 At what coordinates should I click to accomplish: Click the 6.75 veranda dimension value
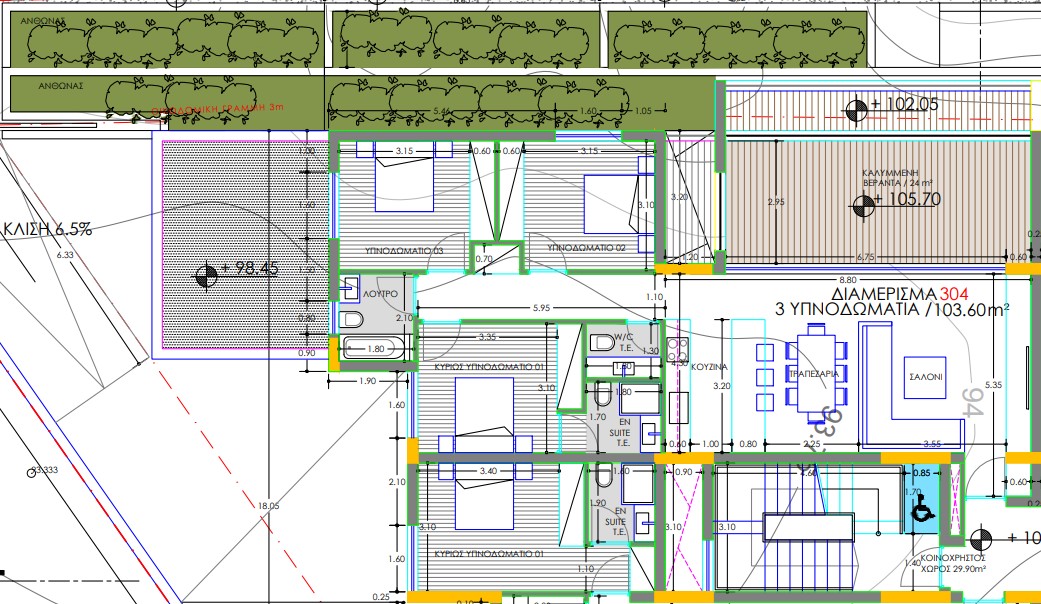click(865, 257)
